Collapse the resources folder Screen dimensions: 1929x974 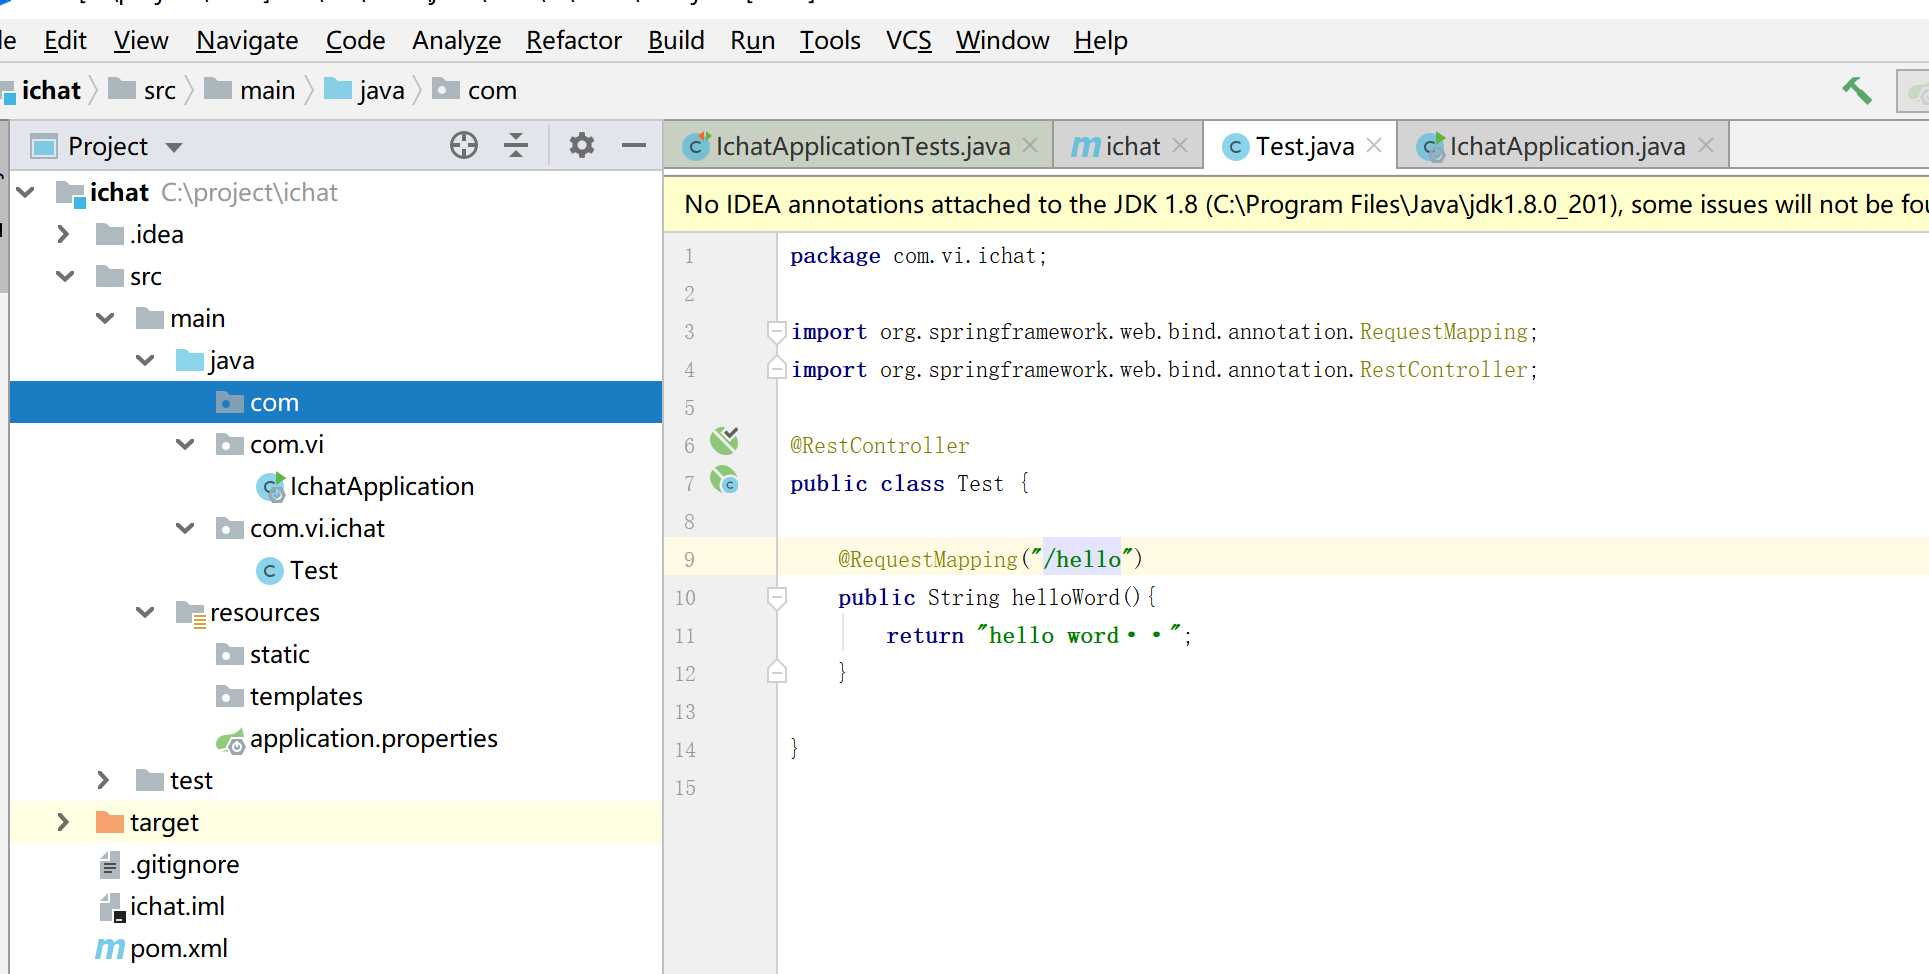[x=146, y=612]
